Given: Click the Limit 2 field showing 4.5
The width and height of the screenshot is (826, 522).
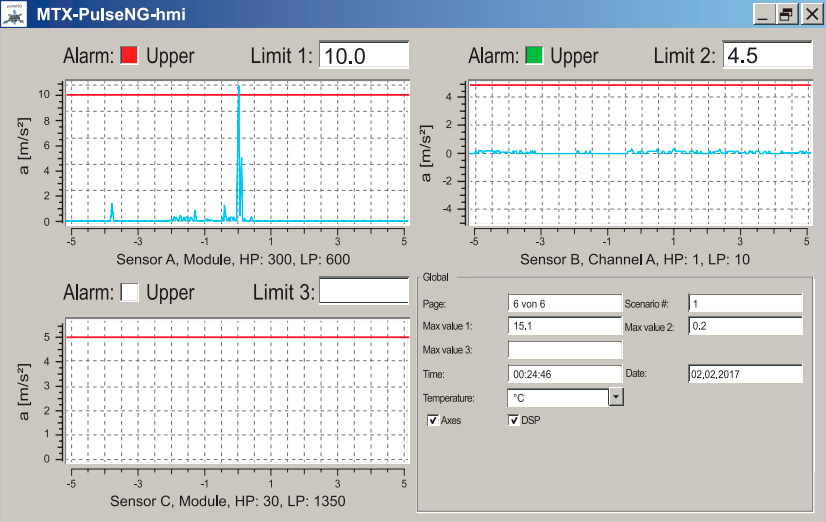Looking at the screenshot, I should 767,55.
